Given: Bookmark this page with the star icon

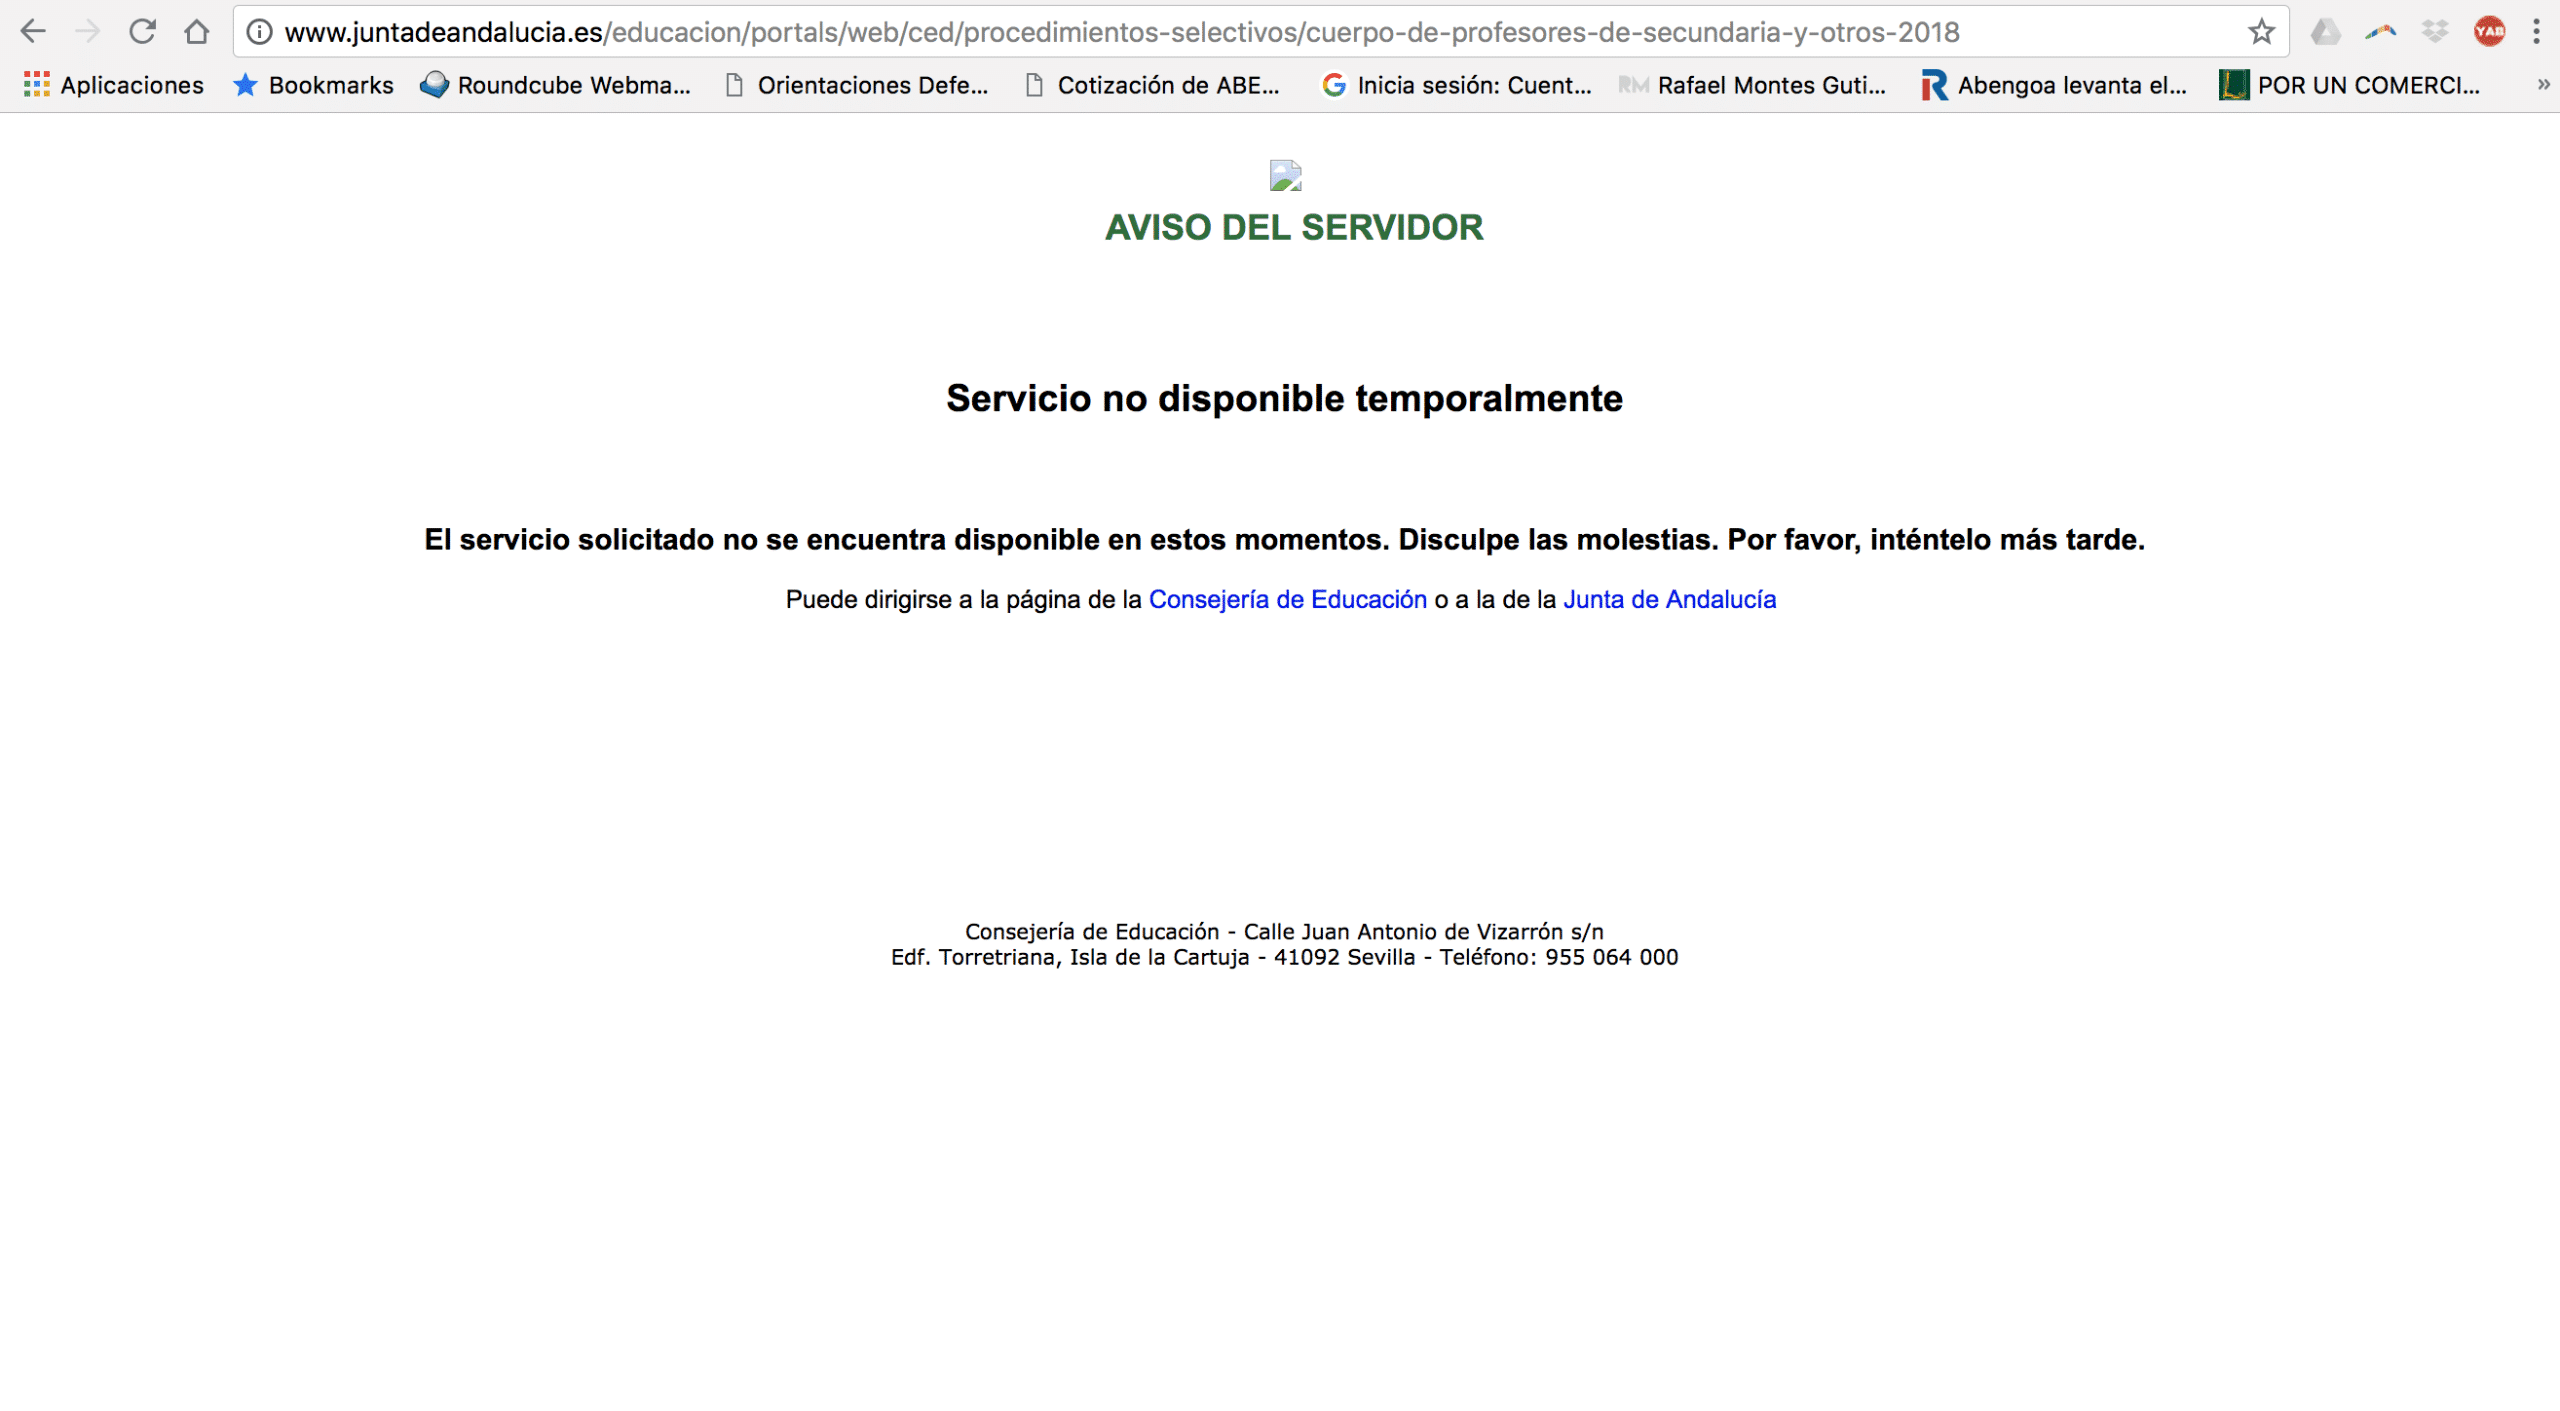Looking at the screenshot, I should [2261, 32].
